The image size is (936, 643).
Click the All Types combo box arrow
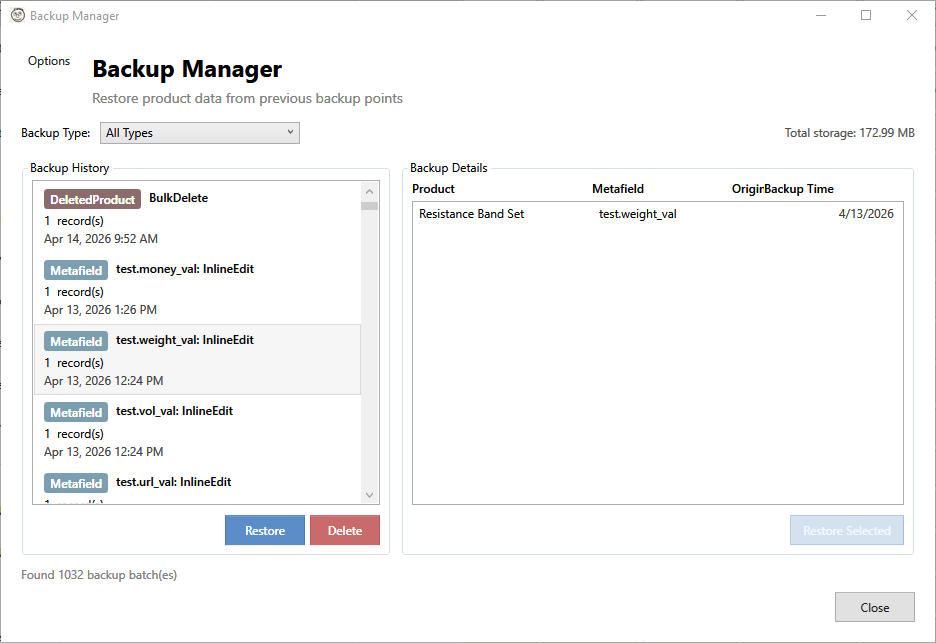tap(289, 132)
